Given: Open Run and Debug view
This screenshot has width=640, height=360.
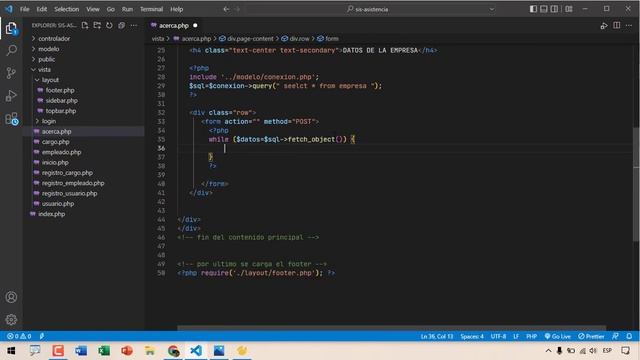Looking at the screenshot, I should [11, 96].
